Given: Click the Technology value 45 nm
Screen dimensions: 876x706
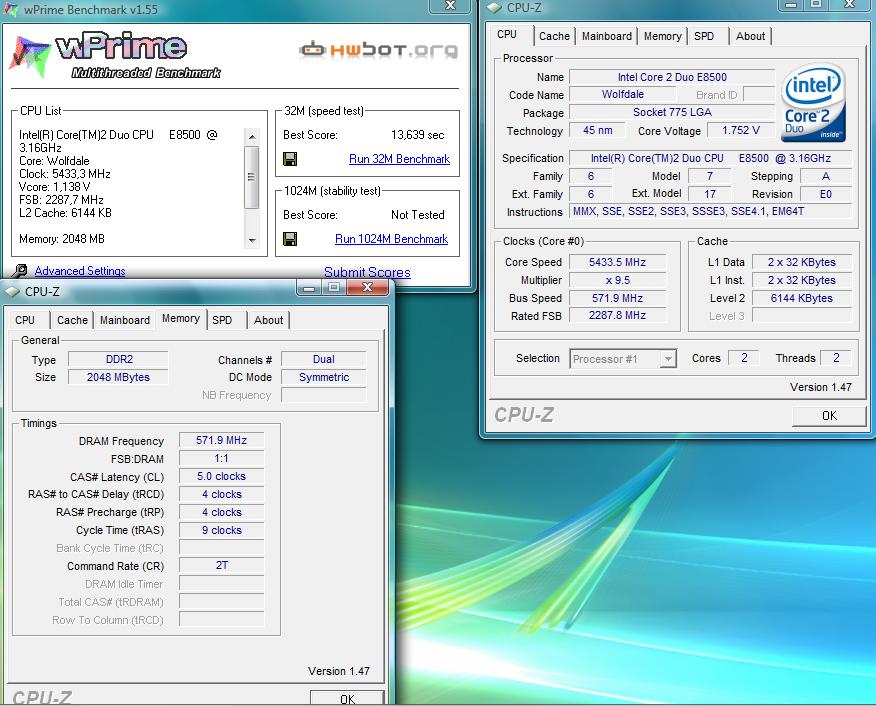Looking at the screenshot, I should (x=597, y=130).
